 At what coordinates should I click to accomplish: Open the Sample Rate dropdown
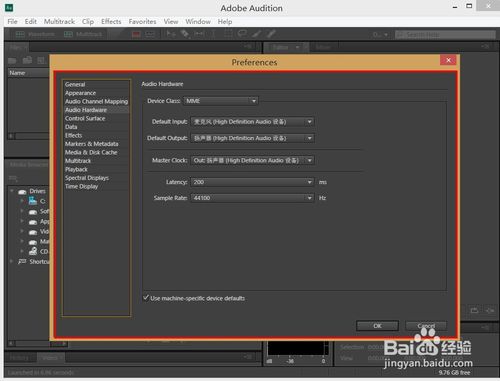(x=252, y=198)
